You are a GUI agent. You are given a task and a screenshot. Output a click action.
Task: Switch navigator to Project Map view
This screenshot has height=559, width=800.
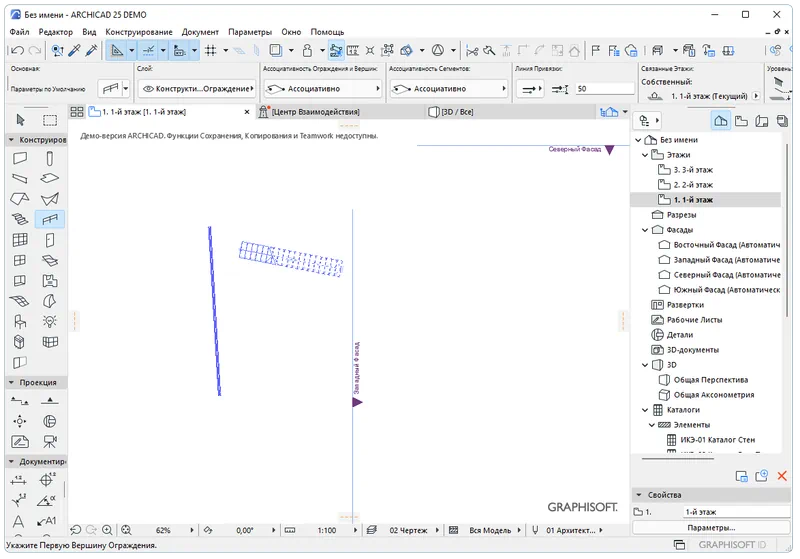tap(720, 120)
